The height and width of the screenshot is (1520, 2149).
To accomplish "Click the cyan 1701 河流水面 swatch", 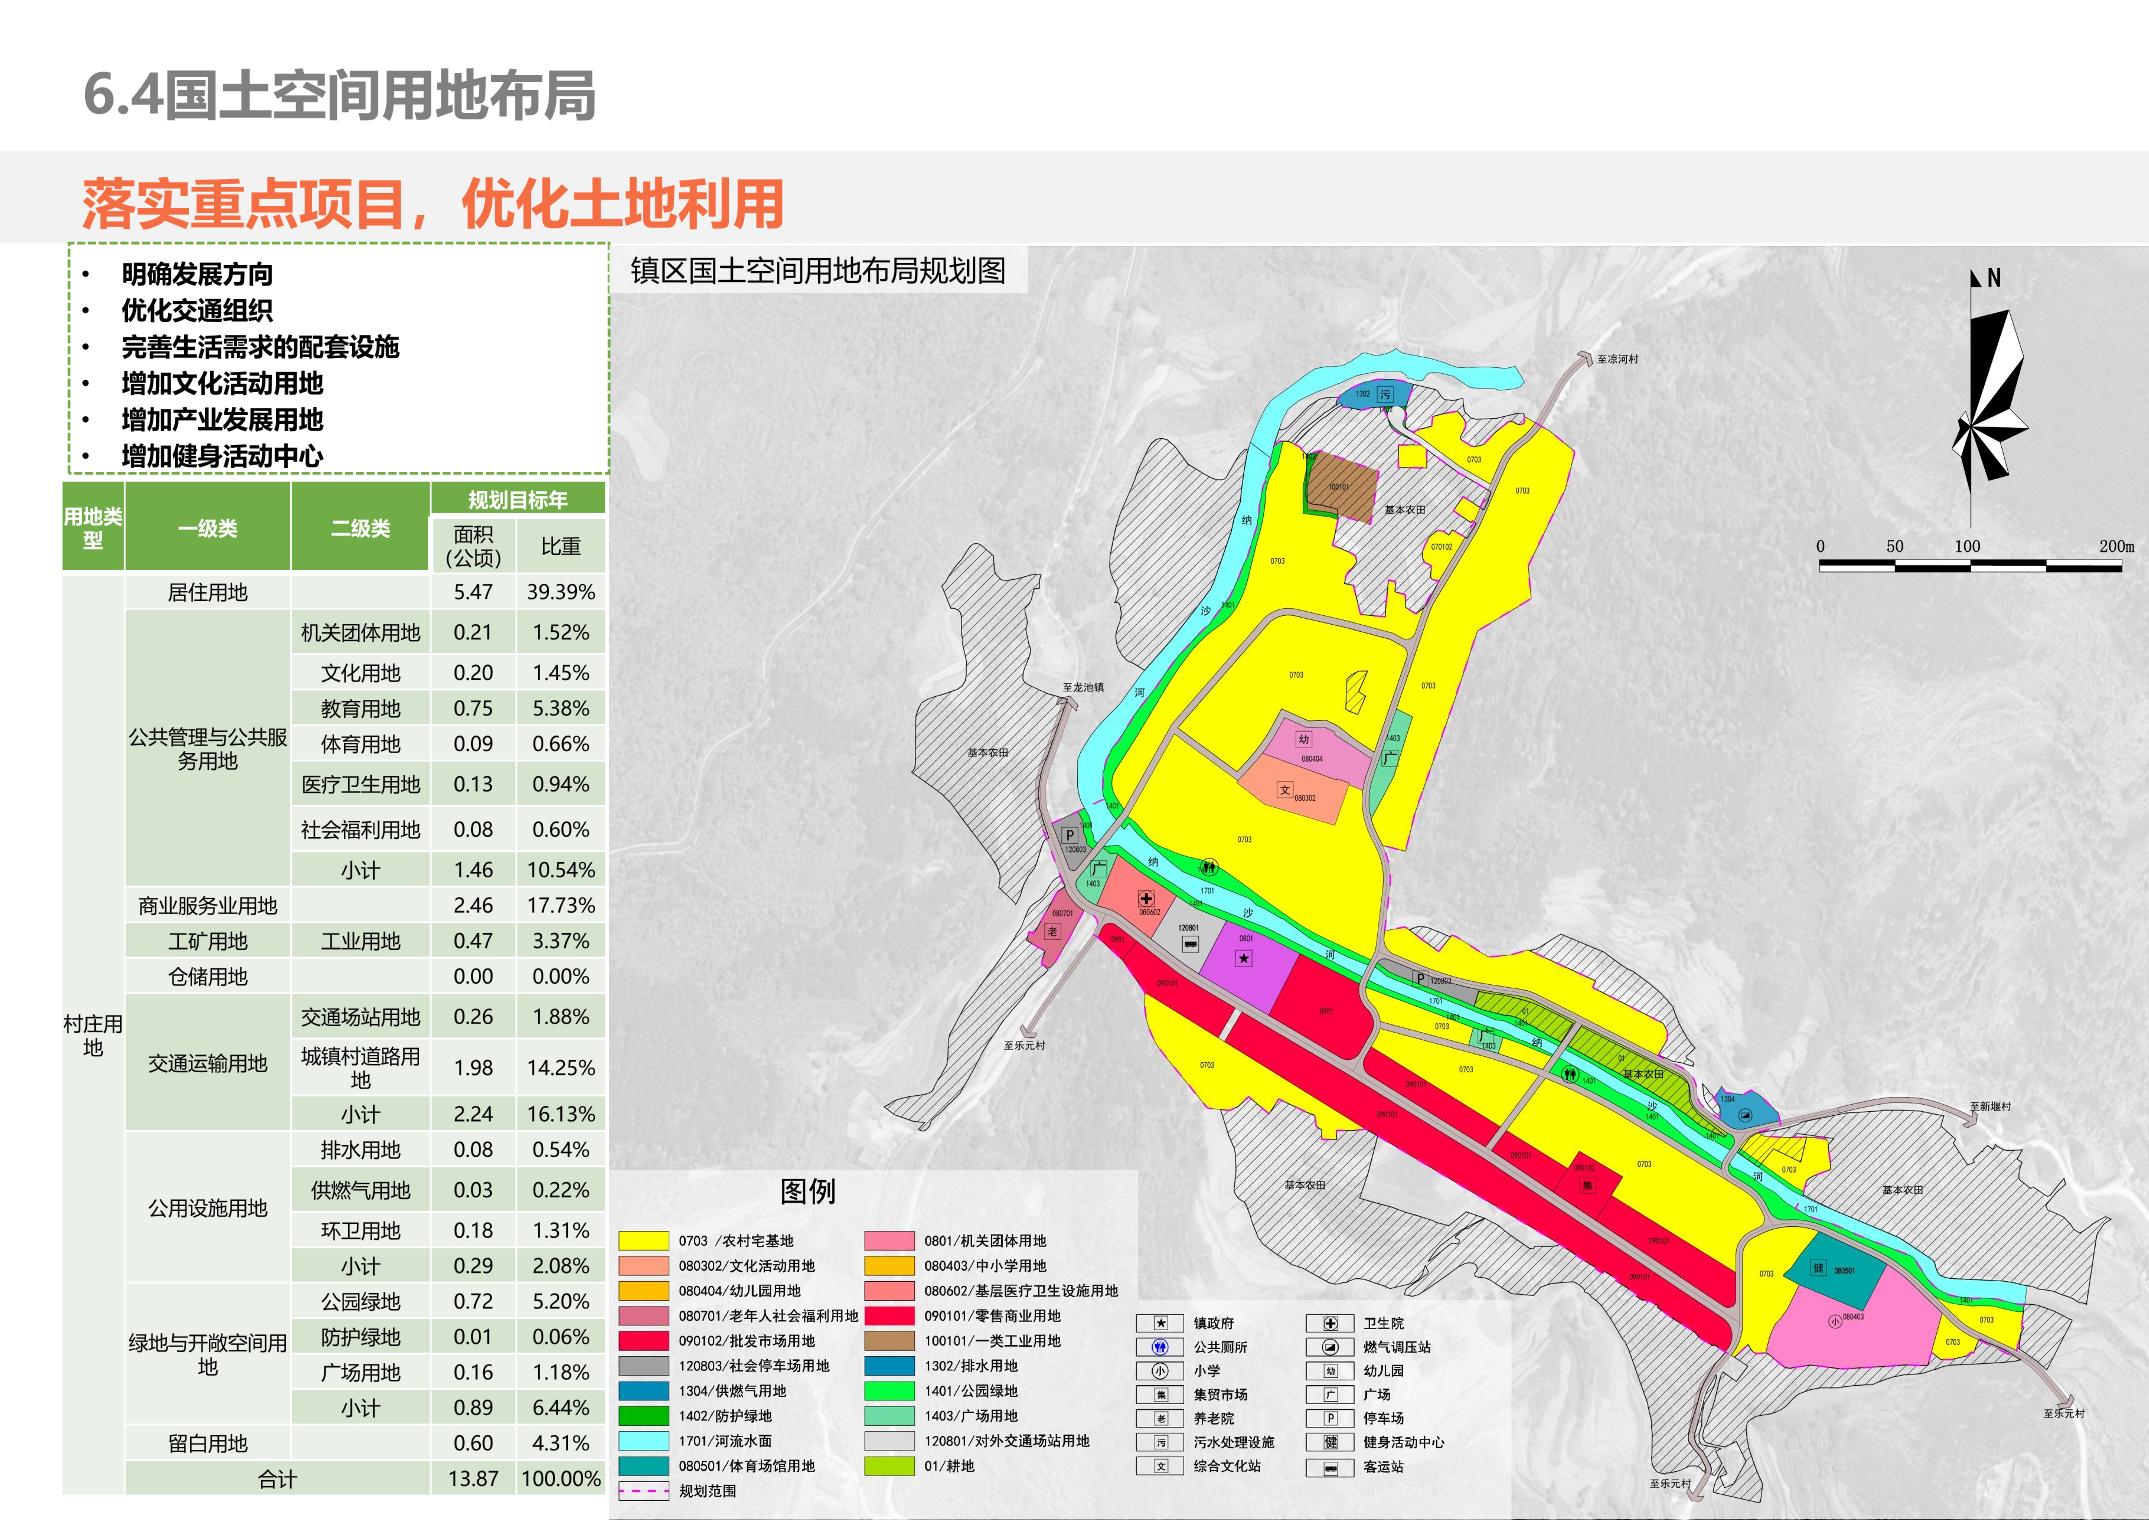I will pos(643,1441).
